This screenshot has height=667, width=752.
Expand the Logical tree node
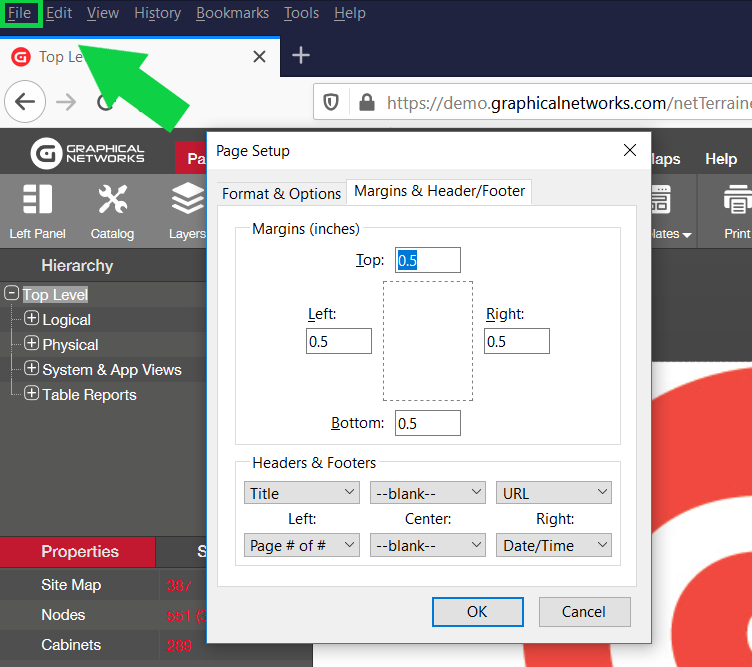[31, 319]
